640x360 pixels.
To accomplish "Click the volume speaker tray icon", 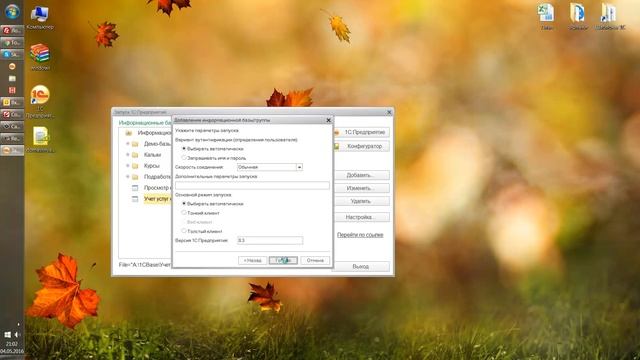I will [17, 335].
